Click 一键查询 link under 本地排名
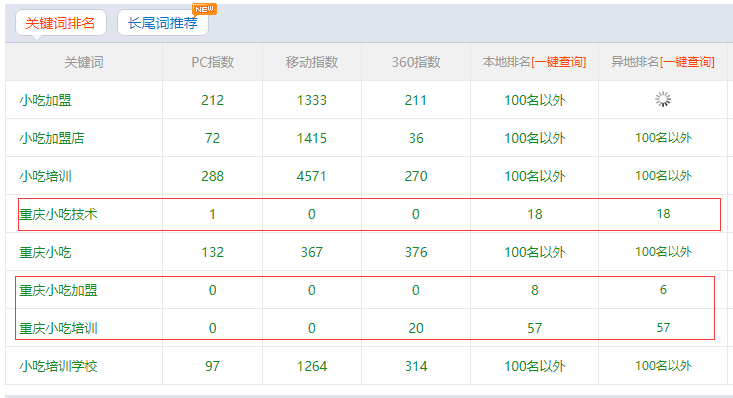This screenshot has height=398, width=733. (559, 62)
